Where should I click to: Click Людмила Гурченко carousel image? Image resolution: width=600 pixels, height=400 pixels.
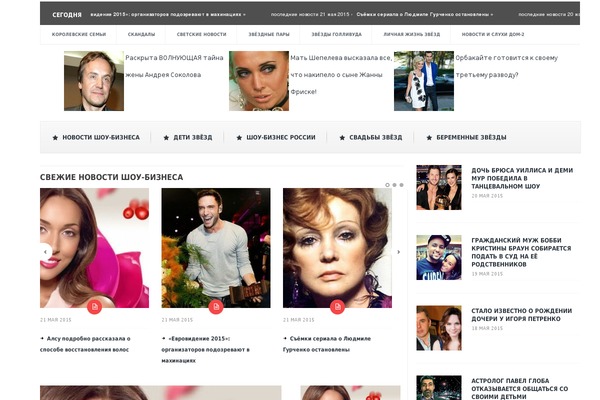(337, 248)
